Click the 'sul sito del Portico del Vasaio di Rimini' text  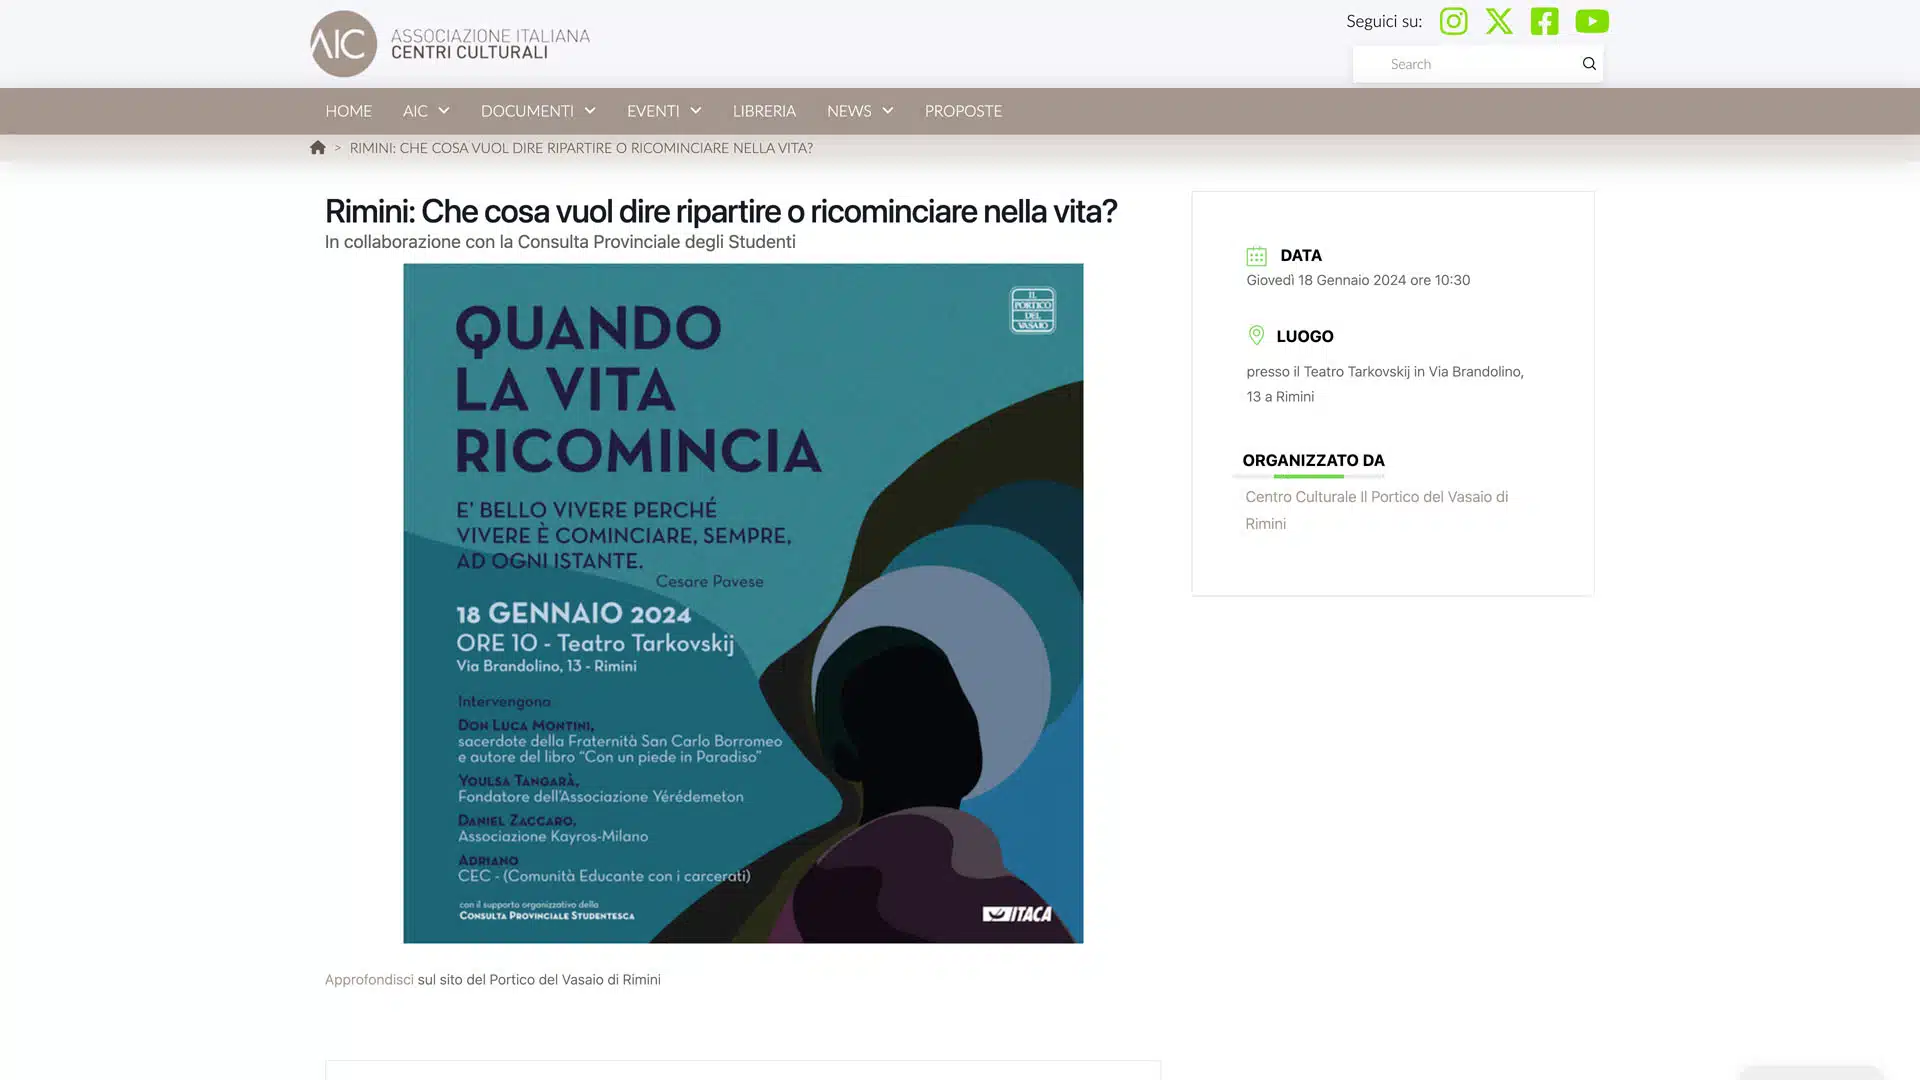click(x=539, y=980)
